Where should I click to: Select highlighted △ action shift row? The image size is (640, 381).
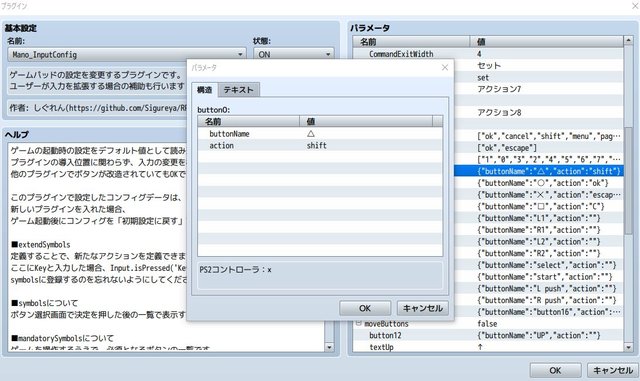[538, 171]
